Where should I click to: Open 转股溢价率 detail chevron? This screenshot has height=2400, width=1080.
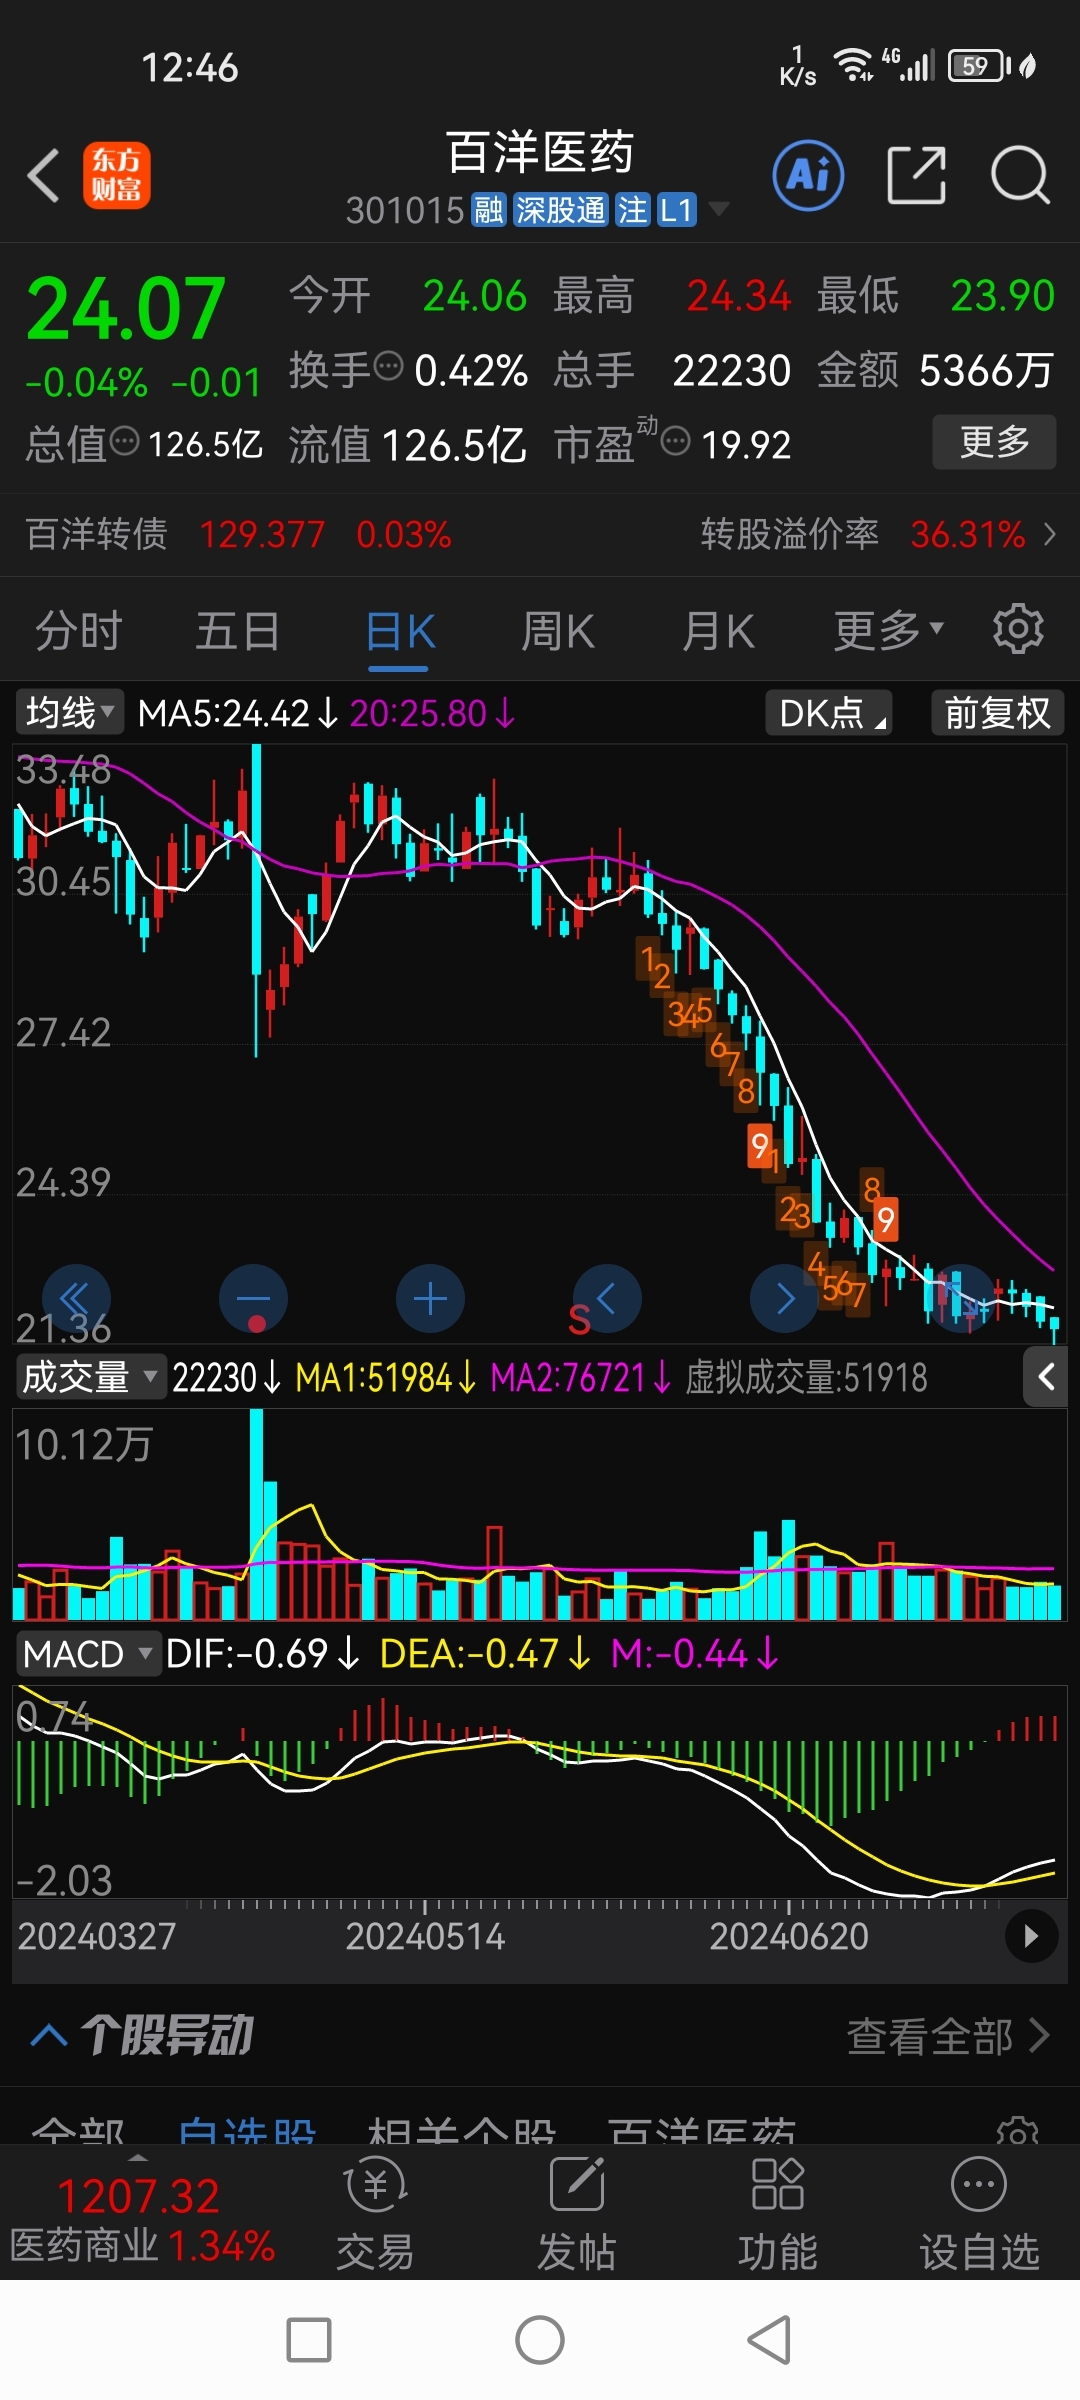coord(1049,534)
